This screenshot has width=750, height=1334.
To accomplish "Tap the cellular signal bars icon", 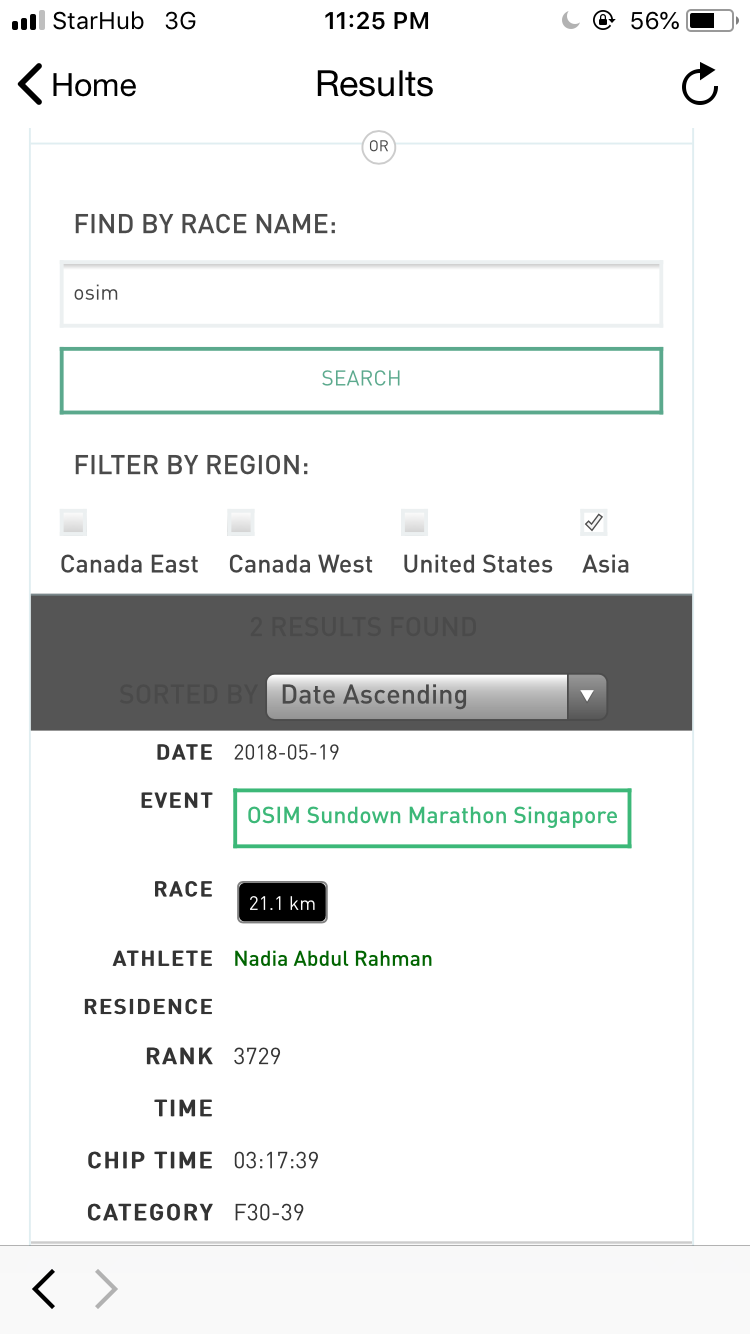I will (28, 21).
